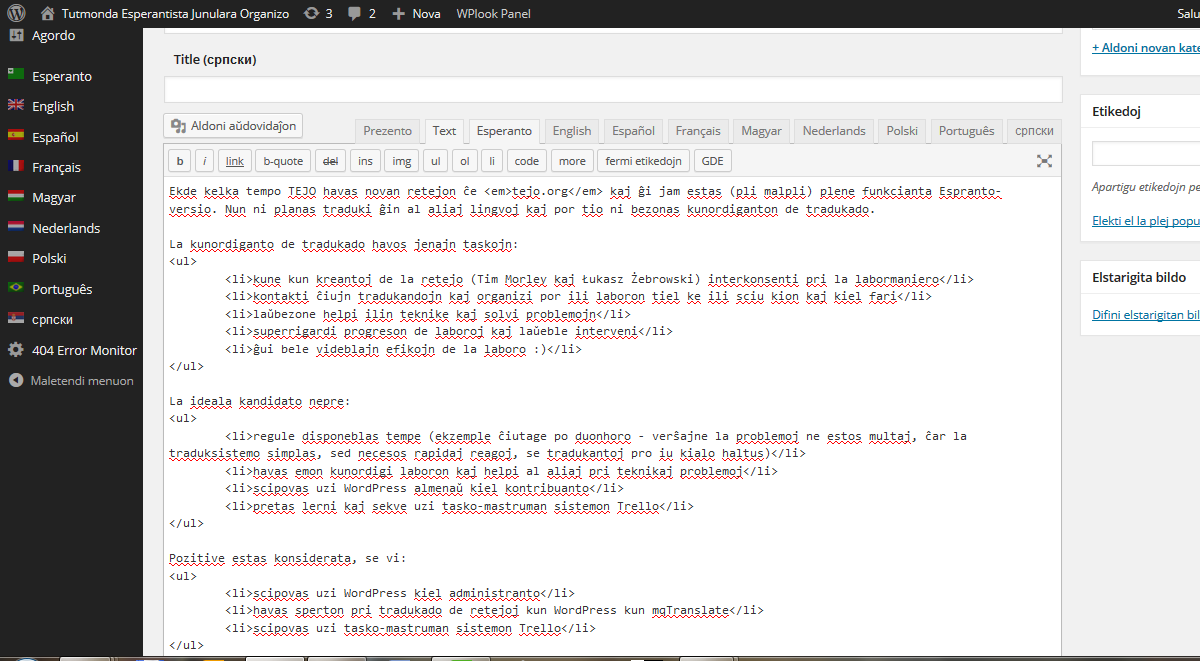This screenshot has width=1200, height=661.
Task: Click the Esperanto flag in sidebar
Action: tap(16, 76)
